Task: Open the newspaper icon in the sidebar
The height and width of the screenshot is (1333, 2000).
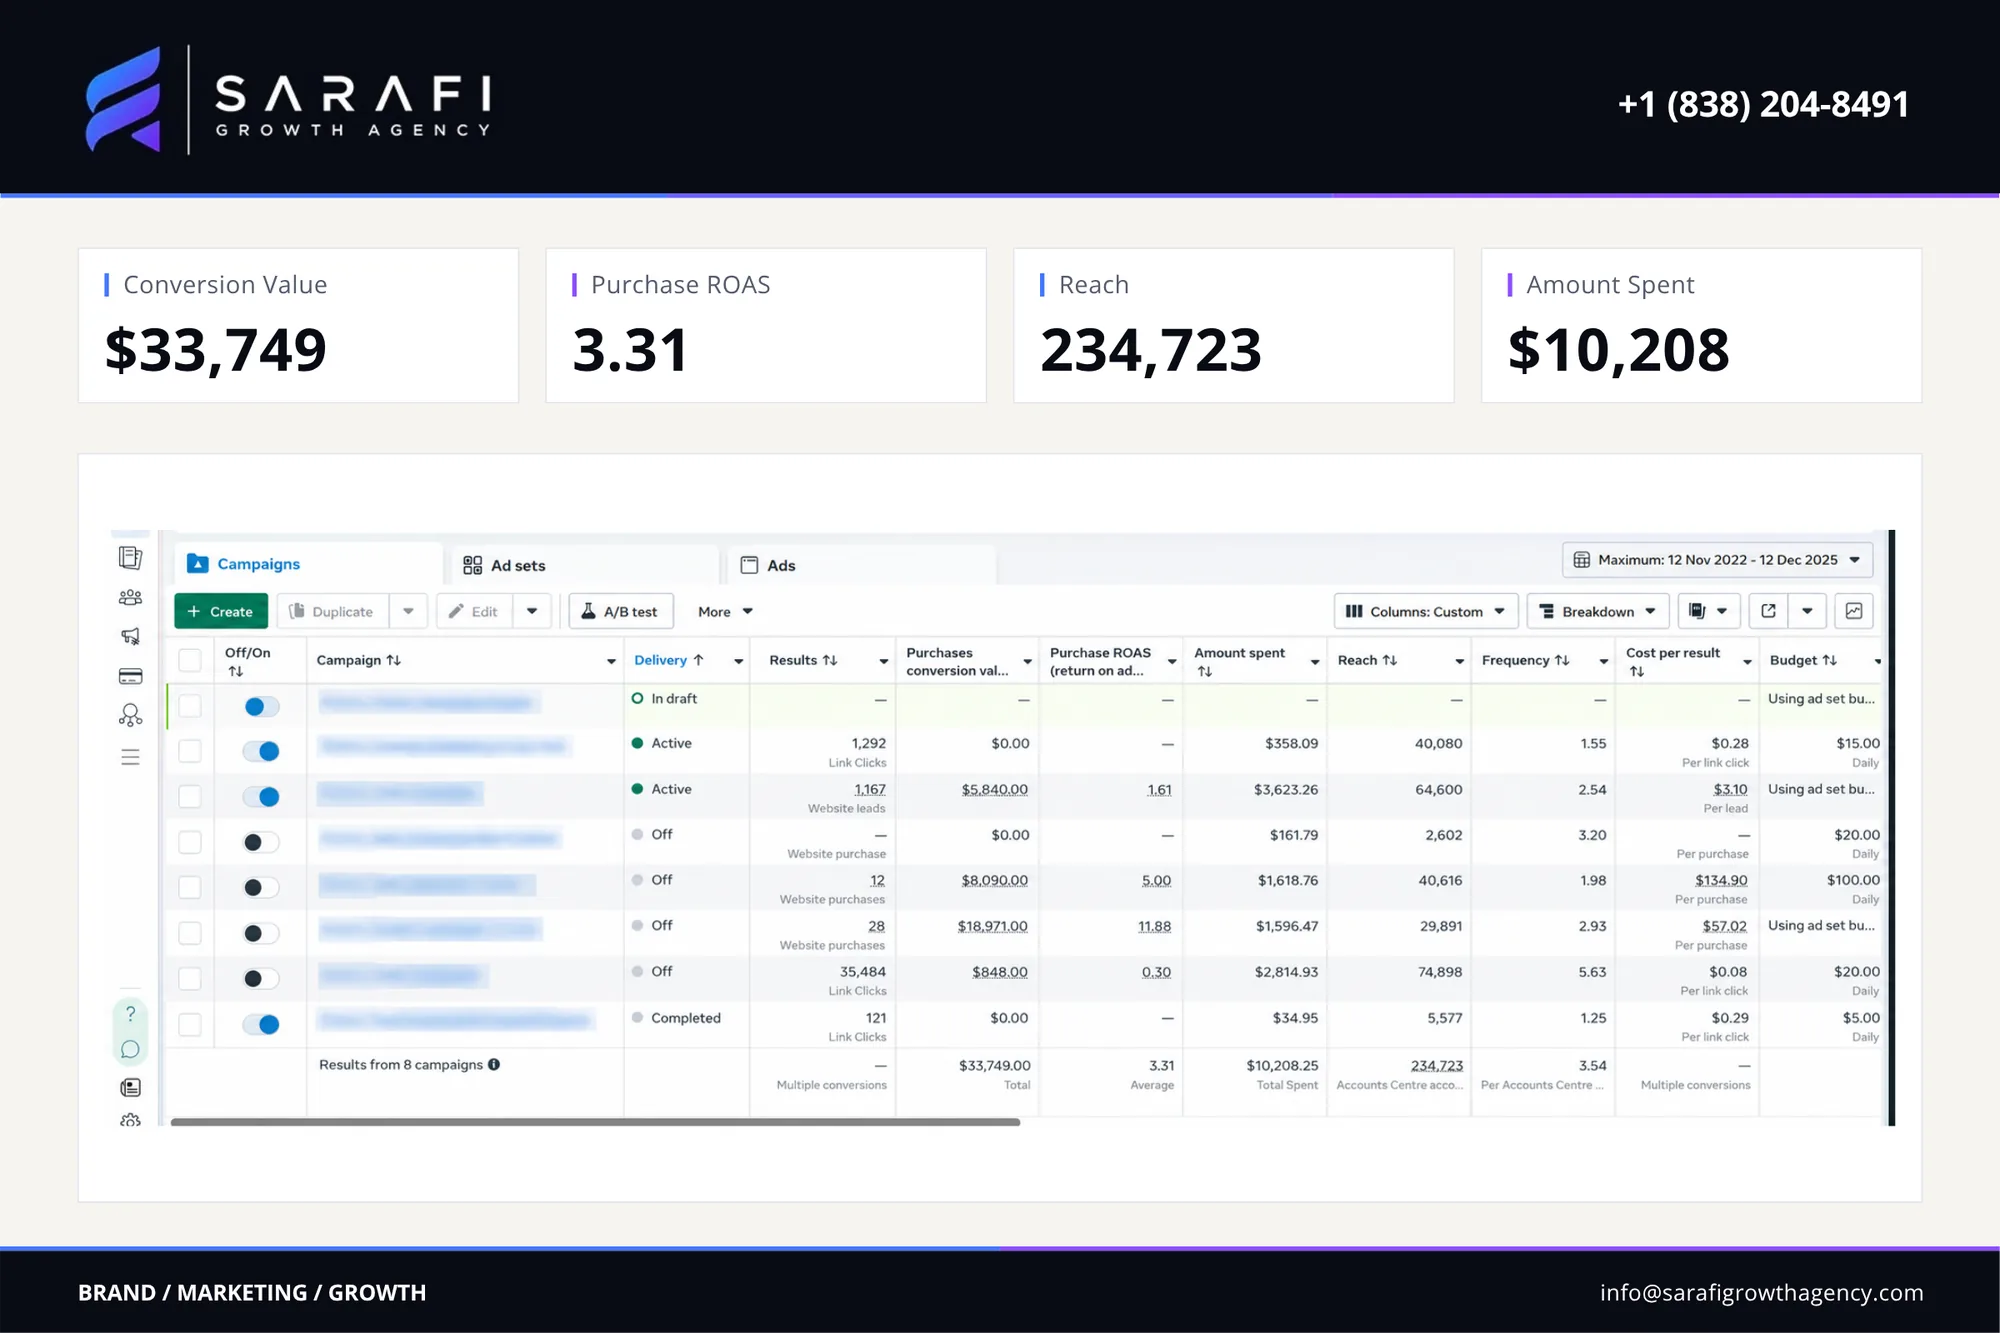Action: pos(130,1087)
